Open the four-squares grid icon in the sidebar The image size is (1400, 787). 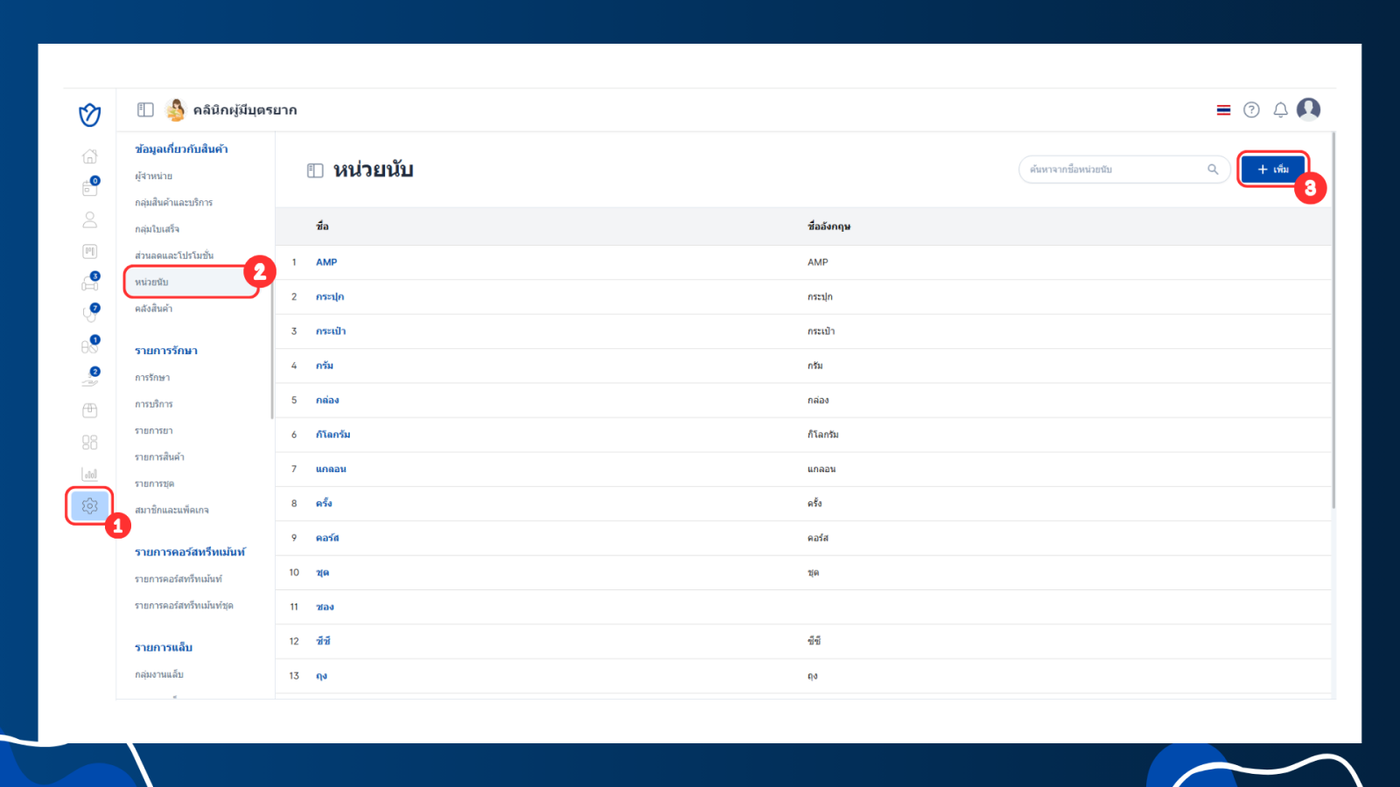89,442
